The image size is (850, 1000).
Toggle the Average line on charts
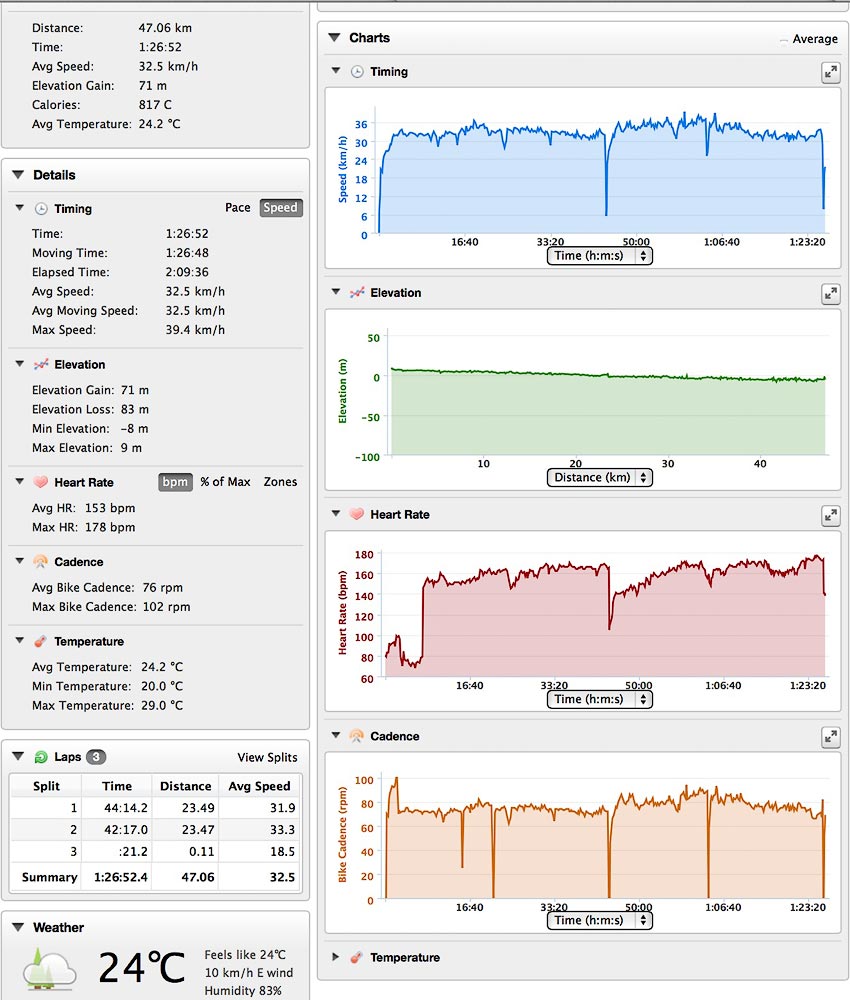pos(808,39)
